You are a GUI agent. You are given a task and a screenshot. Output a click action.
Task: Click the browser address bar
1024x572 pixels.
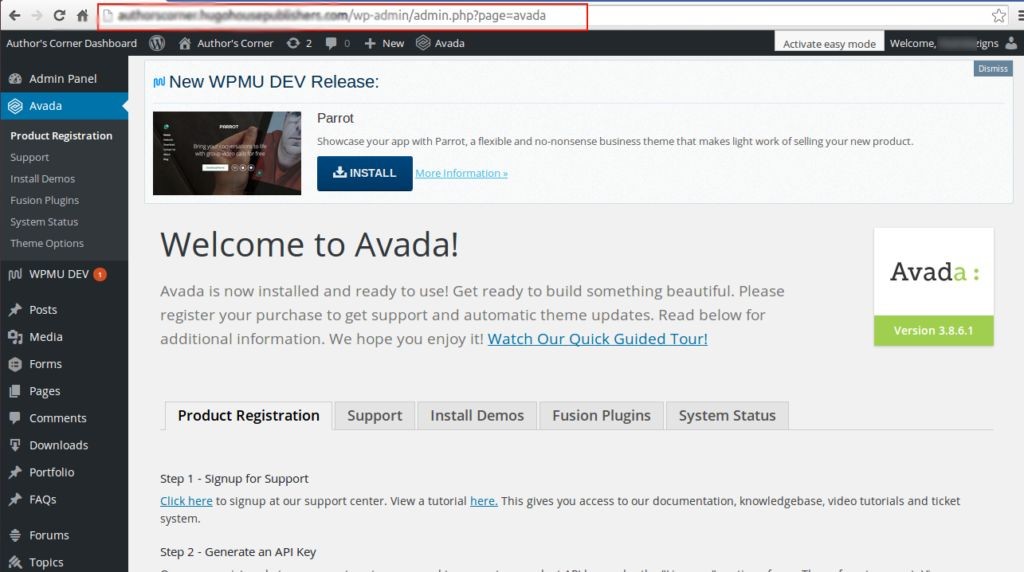pyautogui.click(x=540, y=16)
